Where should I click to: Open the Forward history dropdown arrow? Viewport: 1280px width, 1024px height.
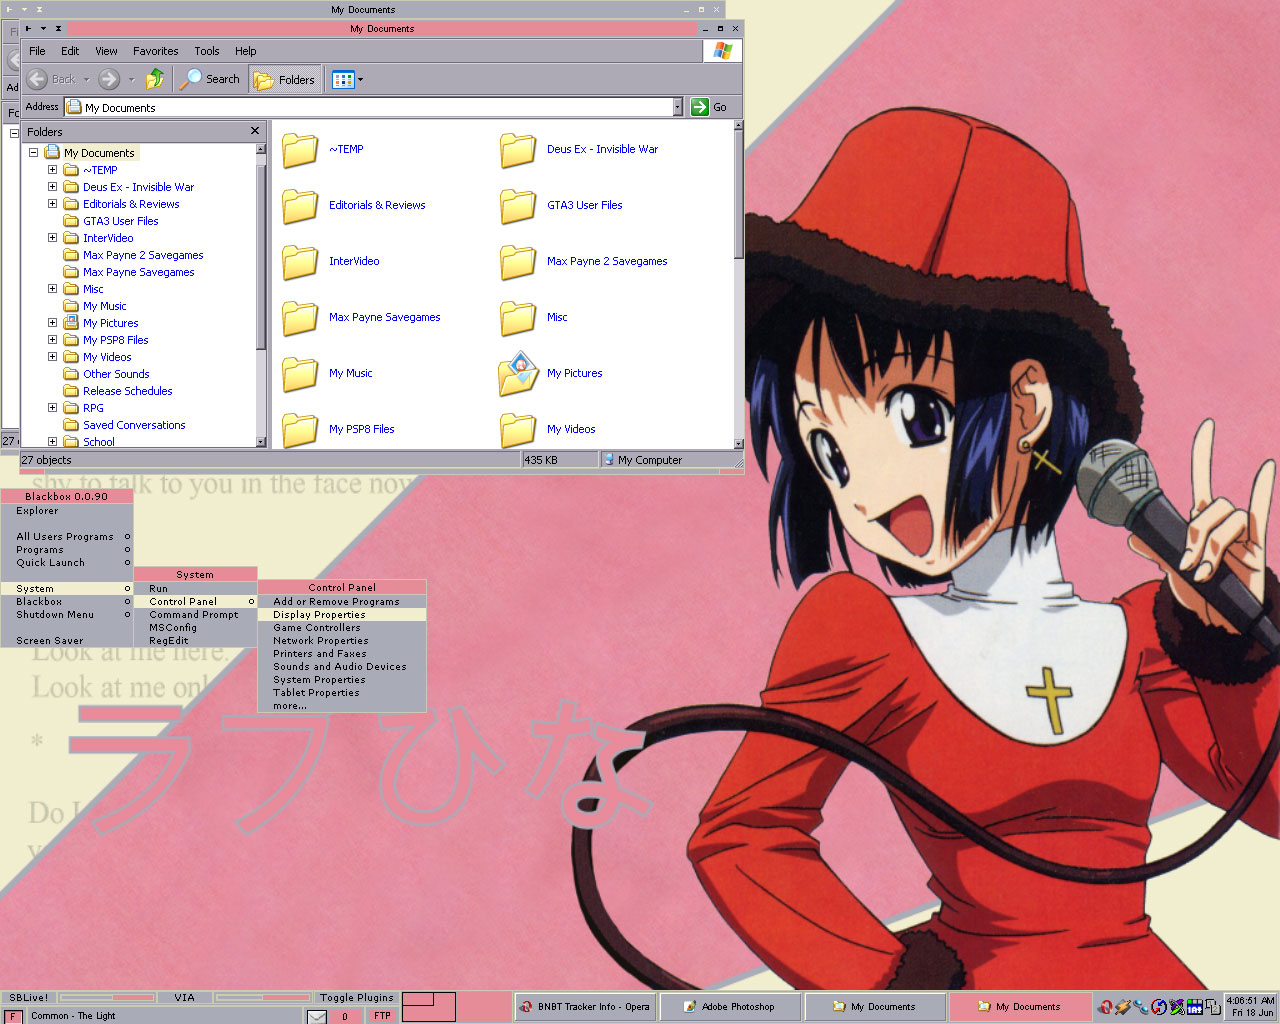point(131,80)
